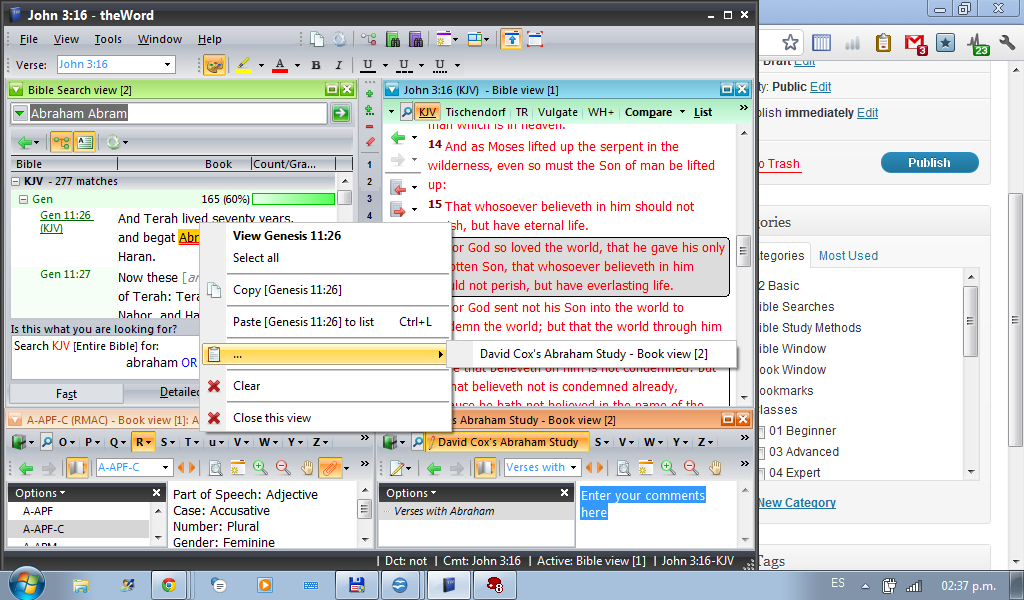Click the hand pan icon in RMAC book view
Screen dimensions: 1024x600
307,467
